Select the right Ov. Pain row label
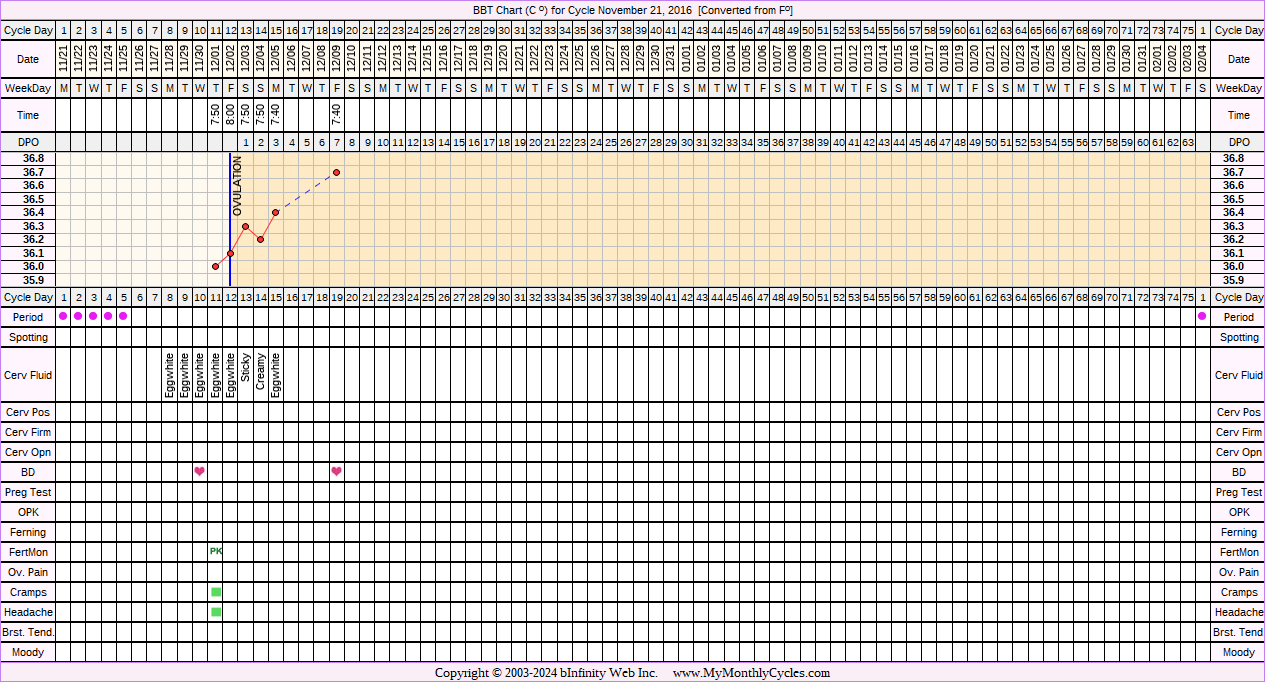 (x=1238, y=572)
